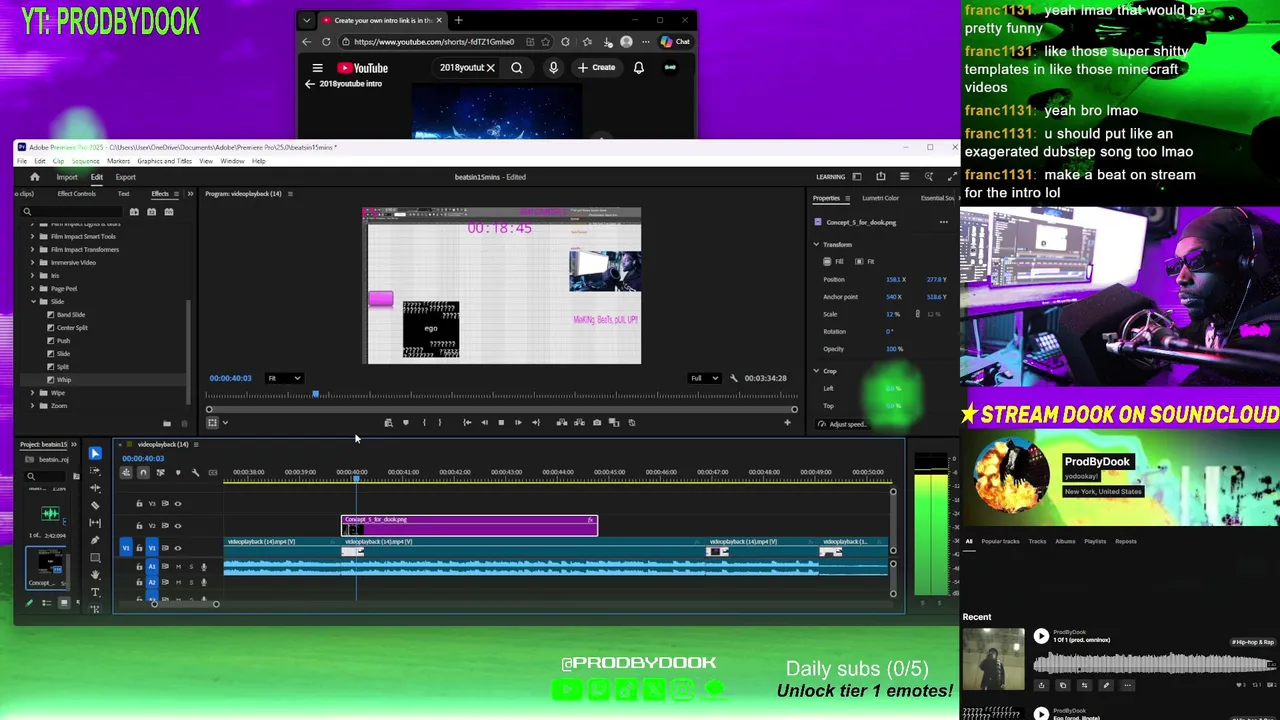1280x720 pixels.
Task: Toggle V3 track output eye
Action: 178,503
